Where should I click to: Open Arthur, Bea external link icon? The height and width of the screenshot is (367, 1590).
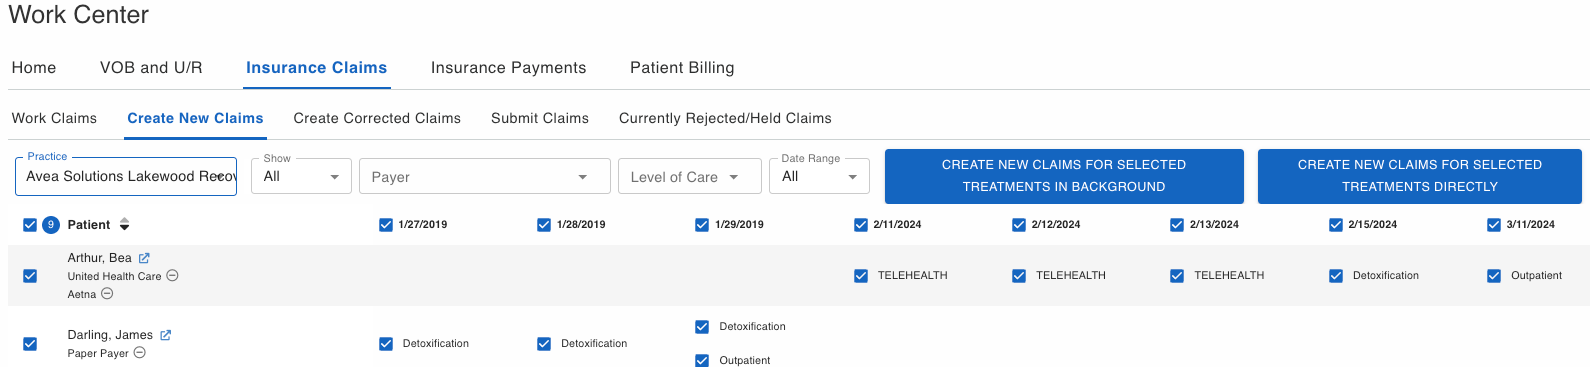pos(144,258)
